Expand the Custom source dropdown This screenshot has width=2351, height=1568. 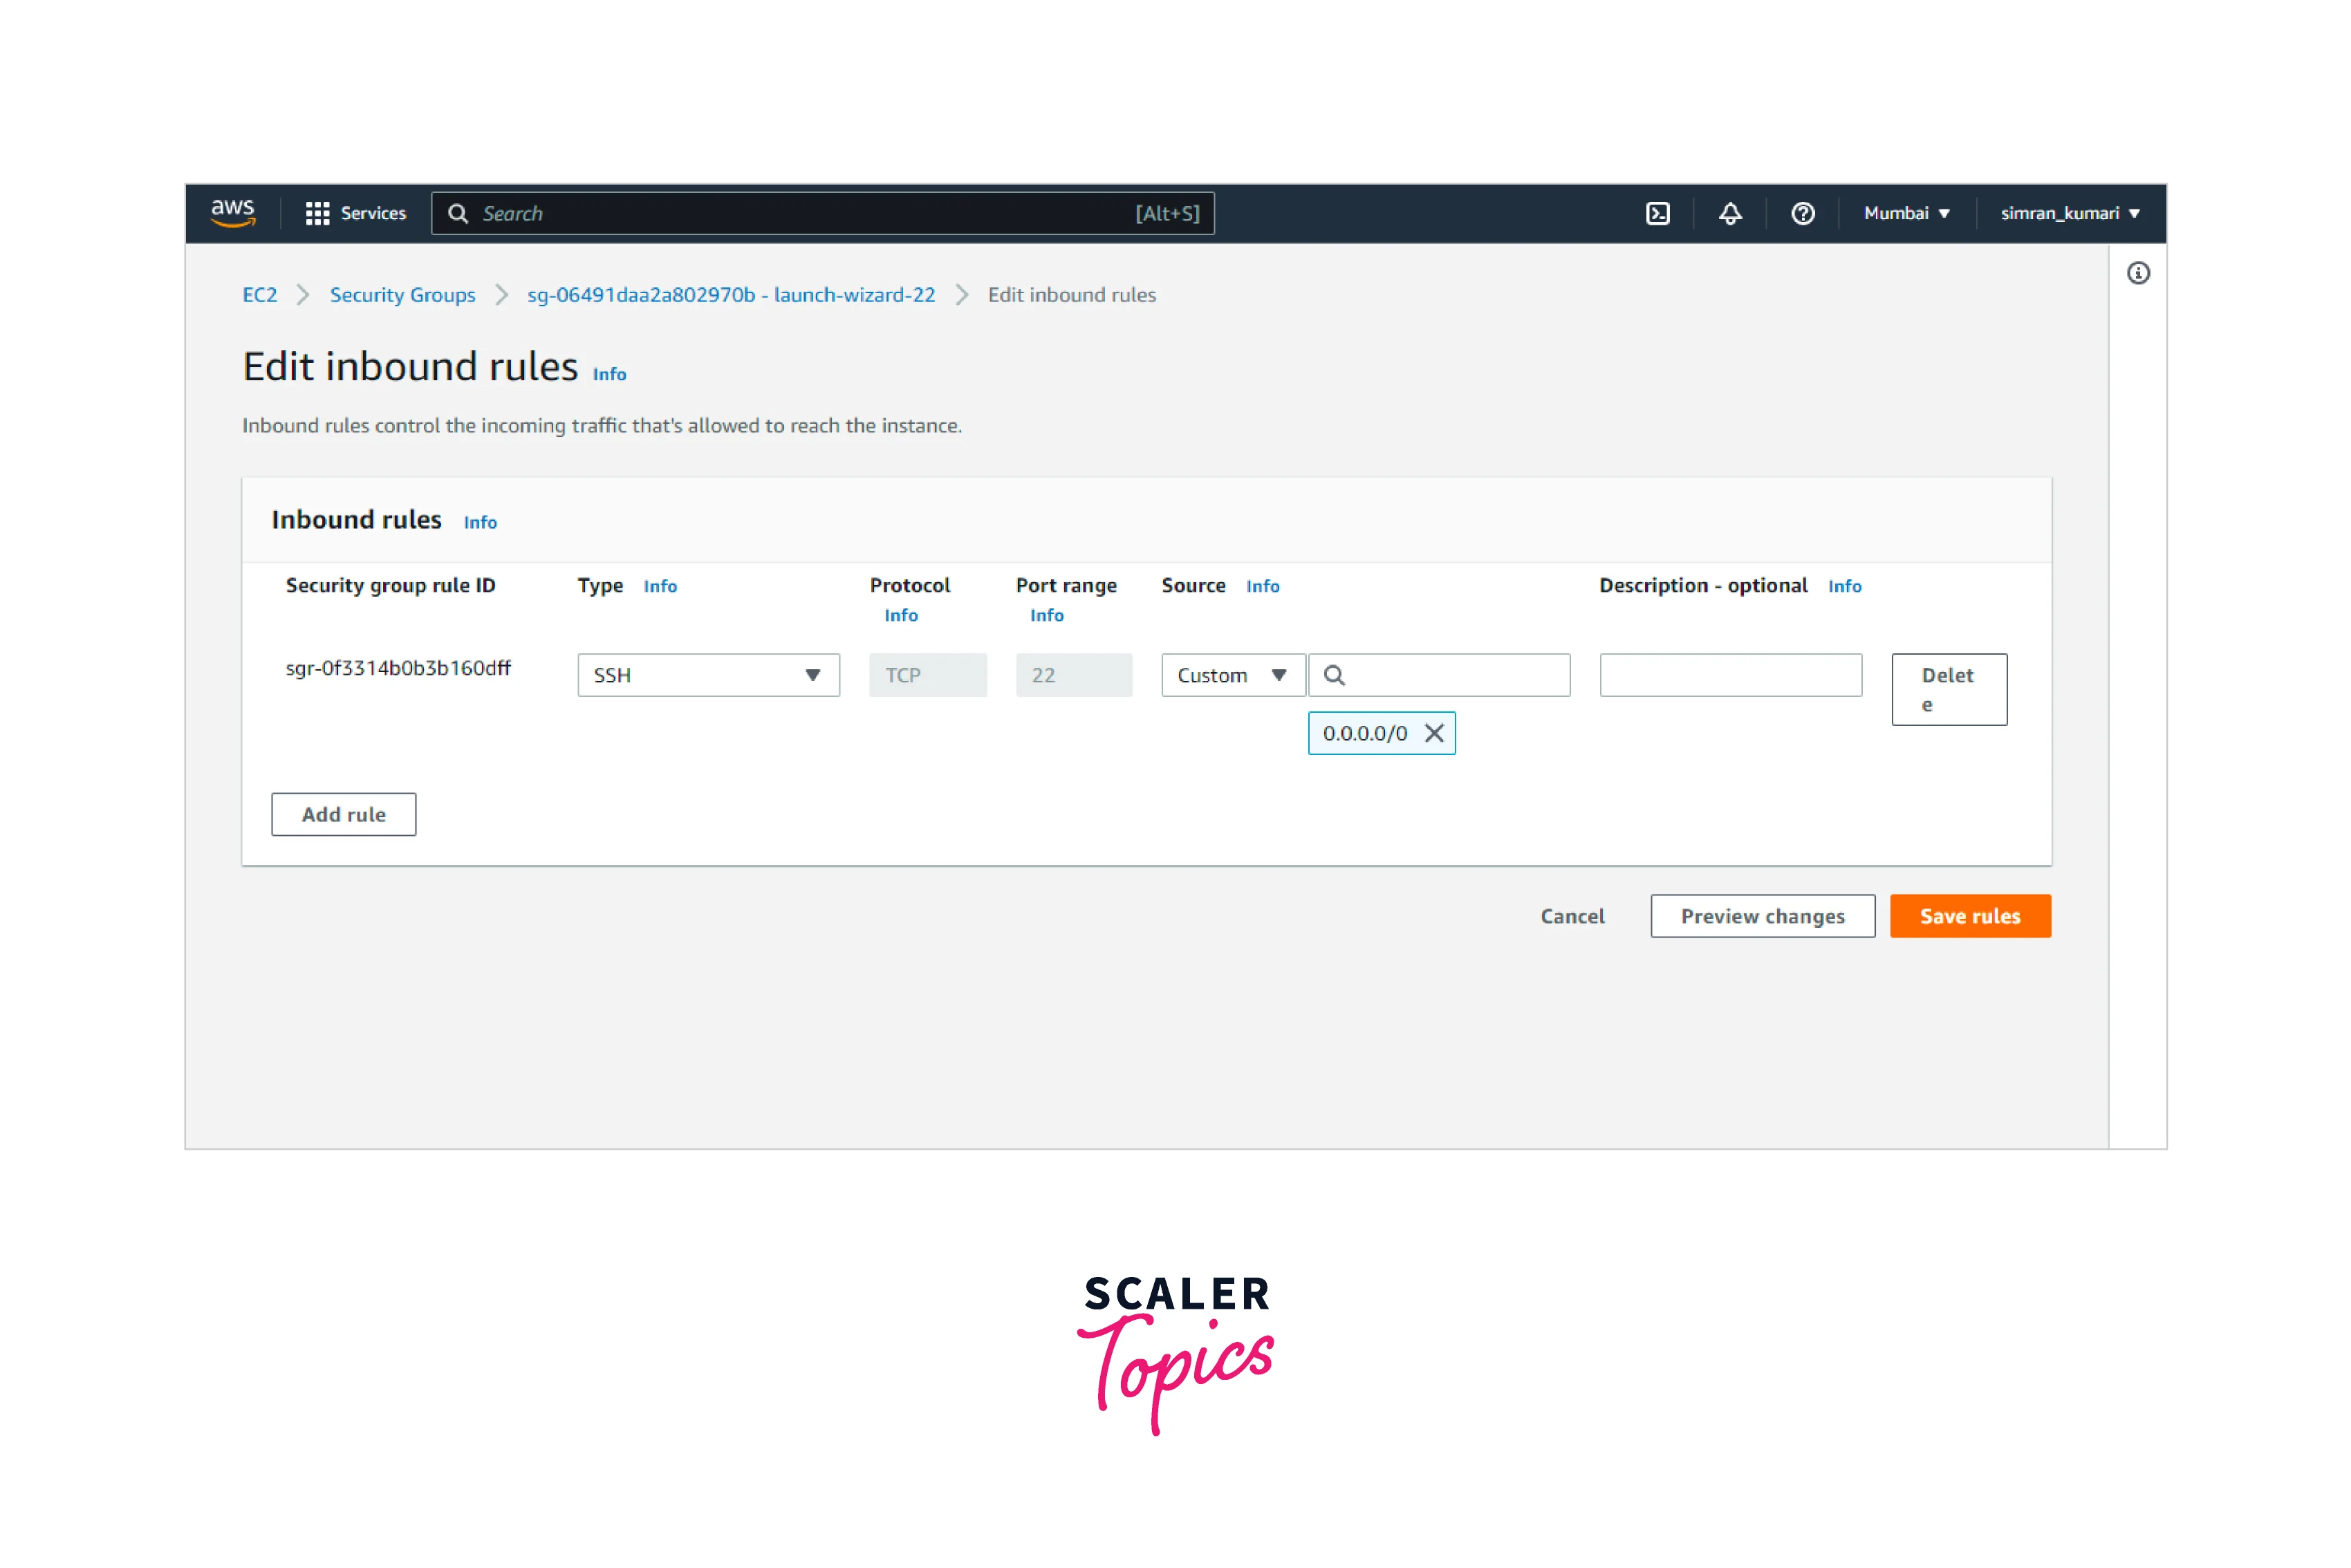coord(1232,675)
